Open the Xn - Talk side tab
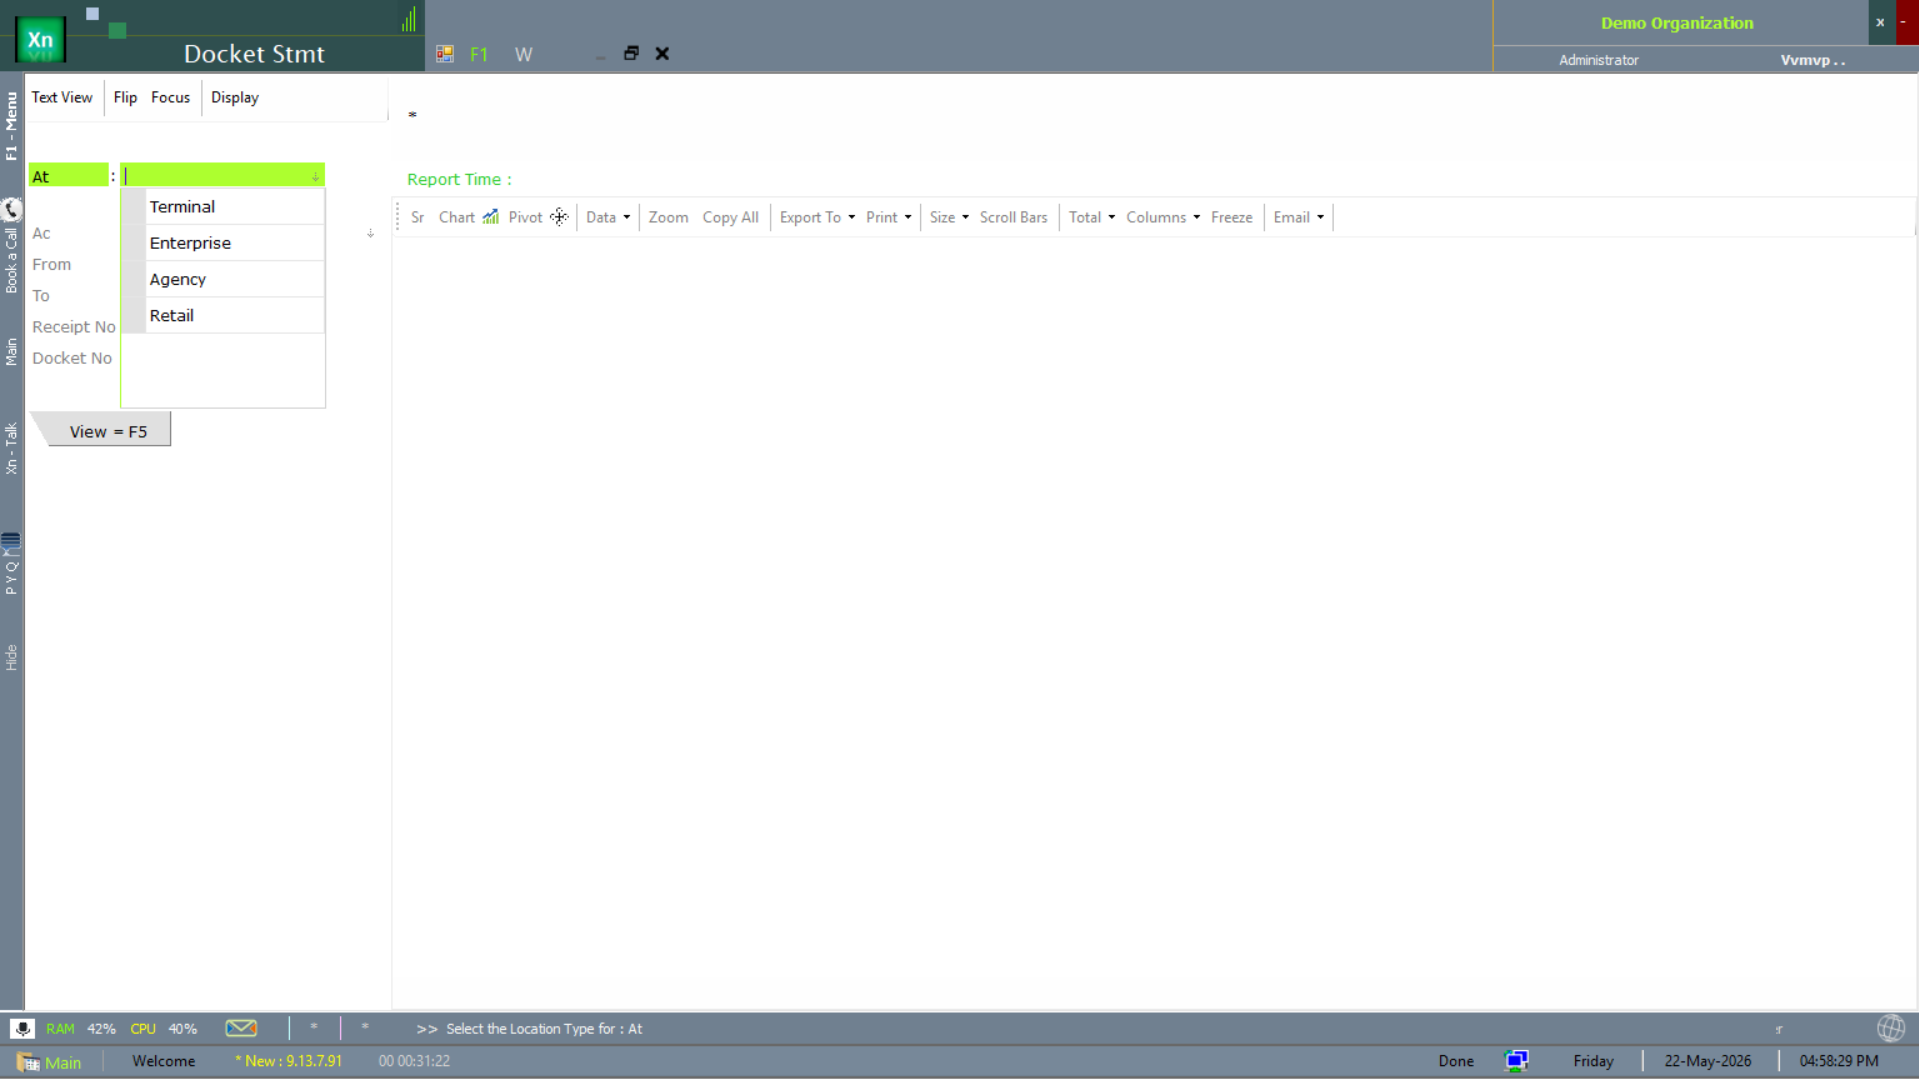 click(x=11, y=448)
